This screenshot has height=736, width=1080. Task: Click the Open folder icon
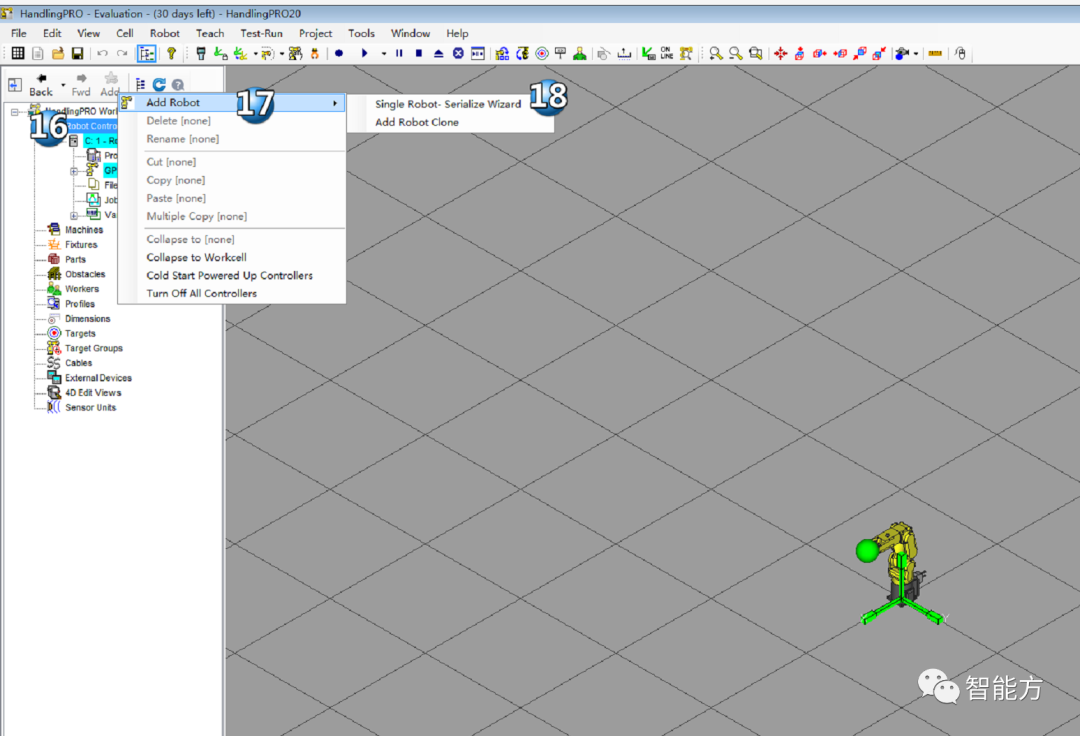pos(58,53)
